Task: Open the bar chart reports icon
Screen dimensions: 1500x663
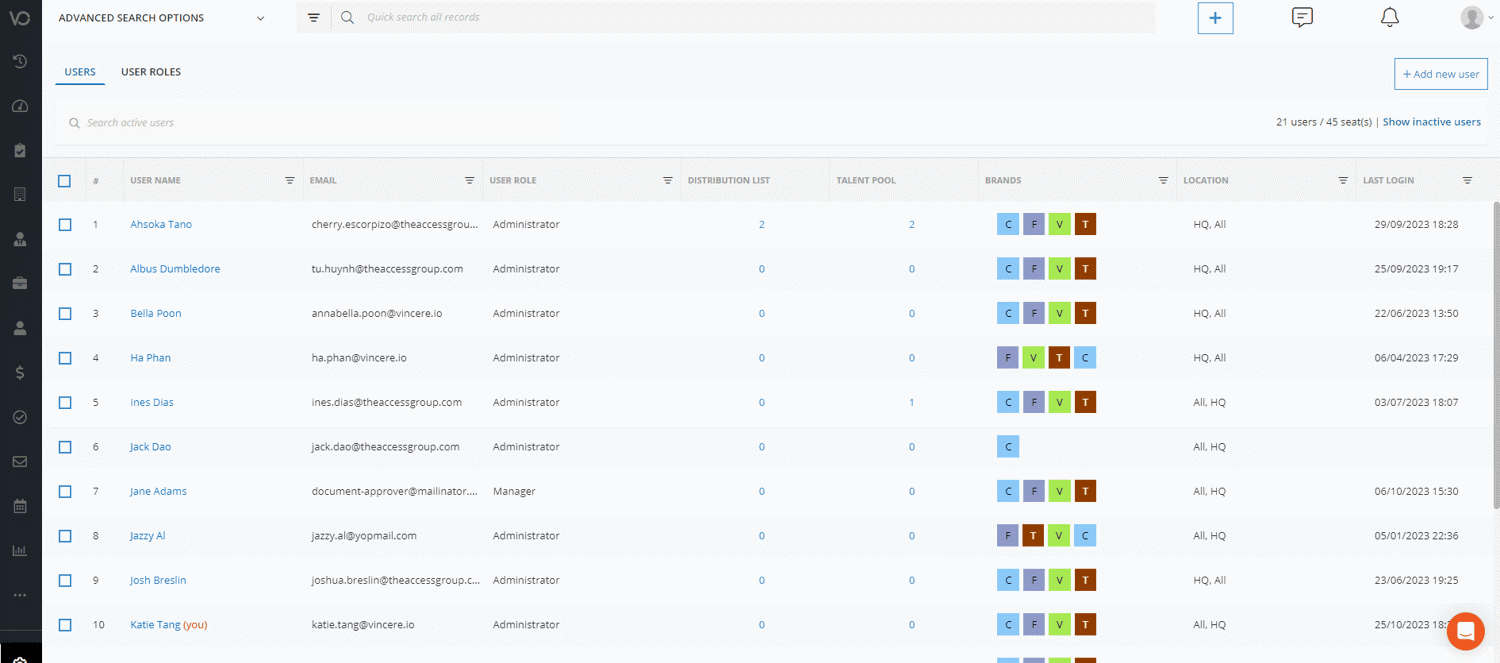Action: [20, 550]
